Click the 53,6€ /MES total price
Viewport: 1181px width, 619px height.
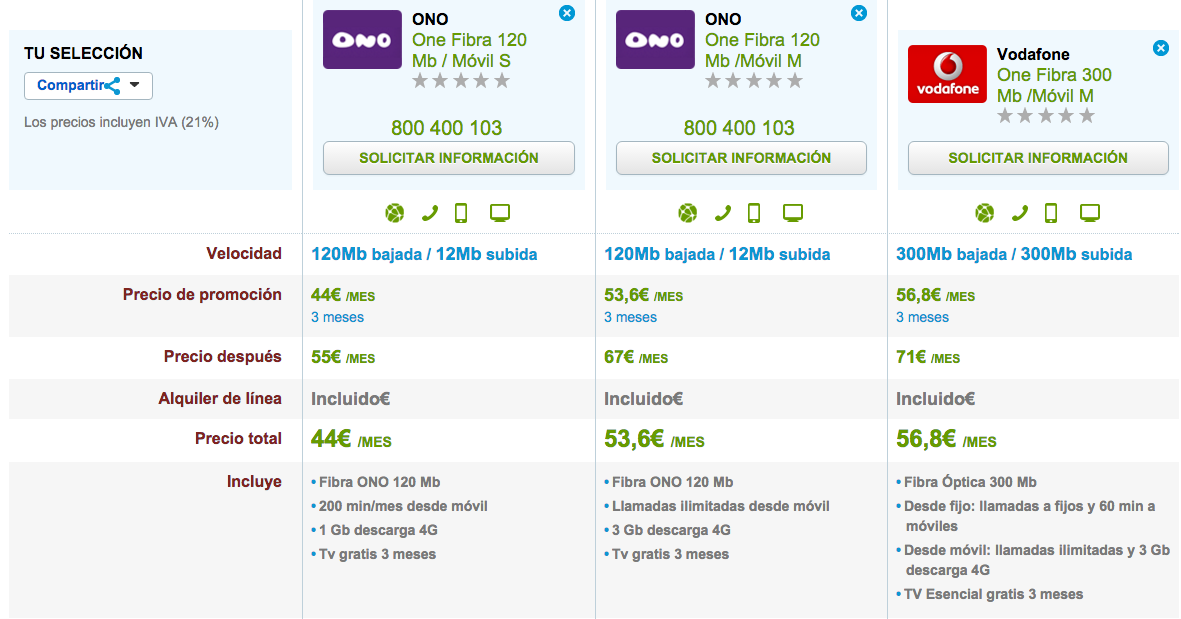[x=655, y=439]
